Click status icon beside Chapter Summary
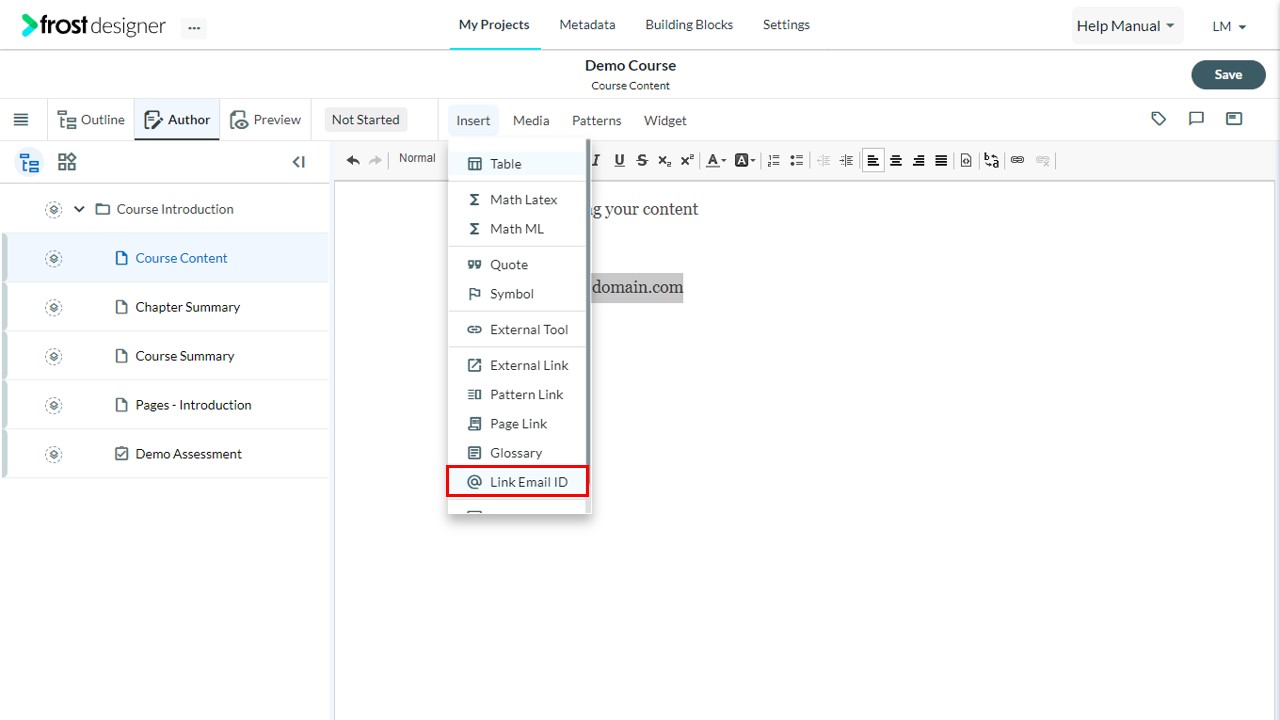 point(54,307)
